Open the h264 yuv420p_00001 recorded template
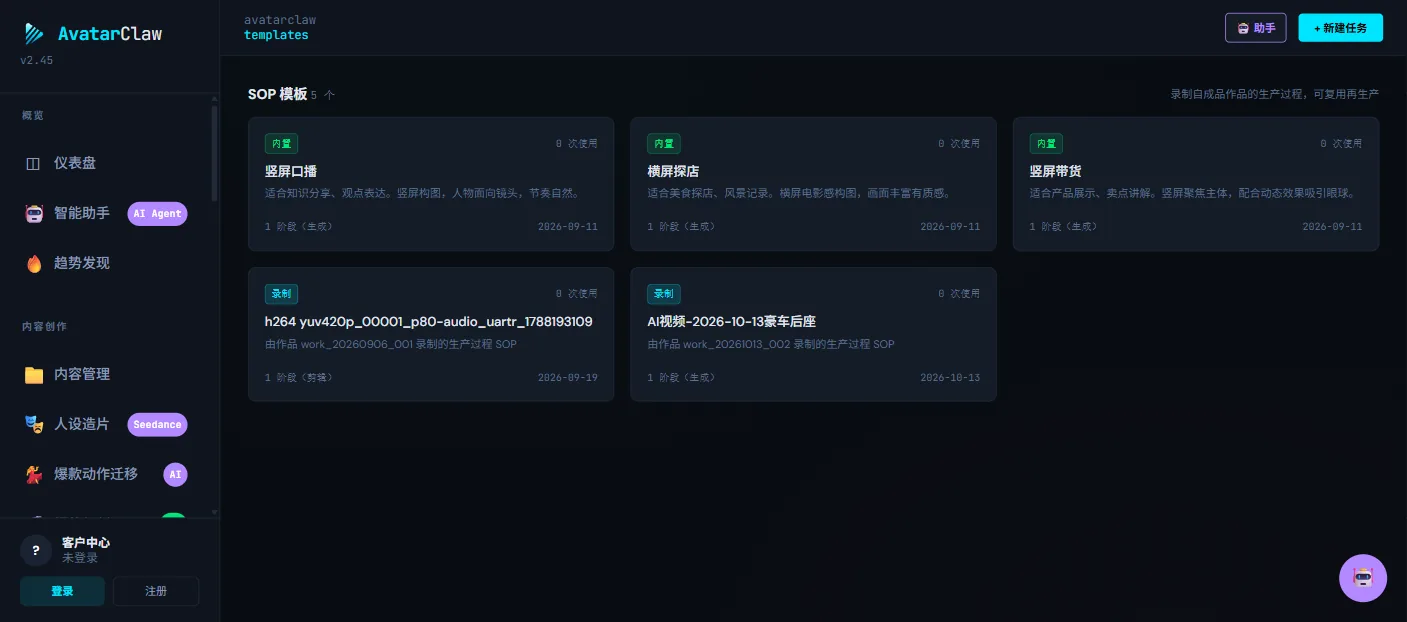 [x=431, y=334]
